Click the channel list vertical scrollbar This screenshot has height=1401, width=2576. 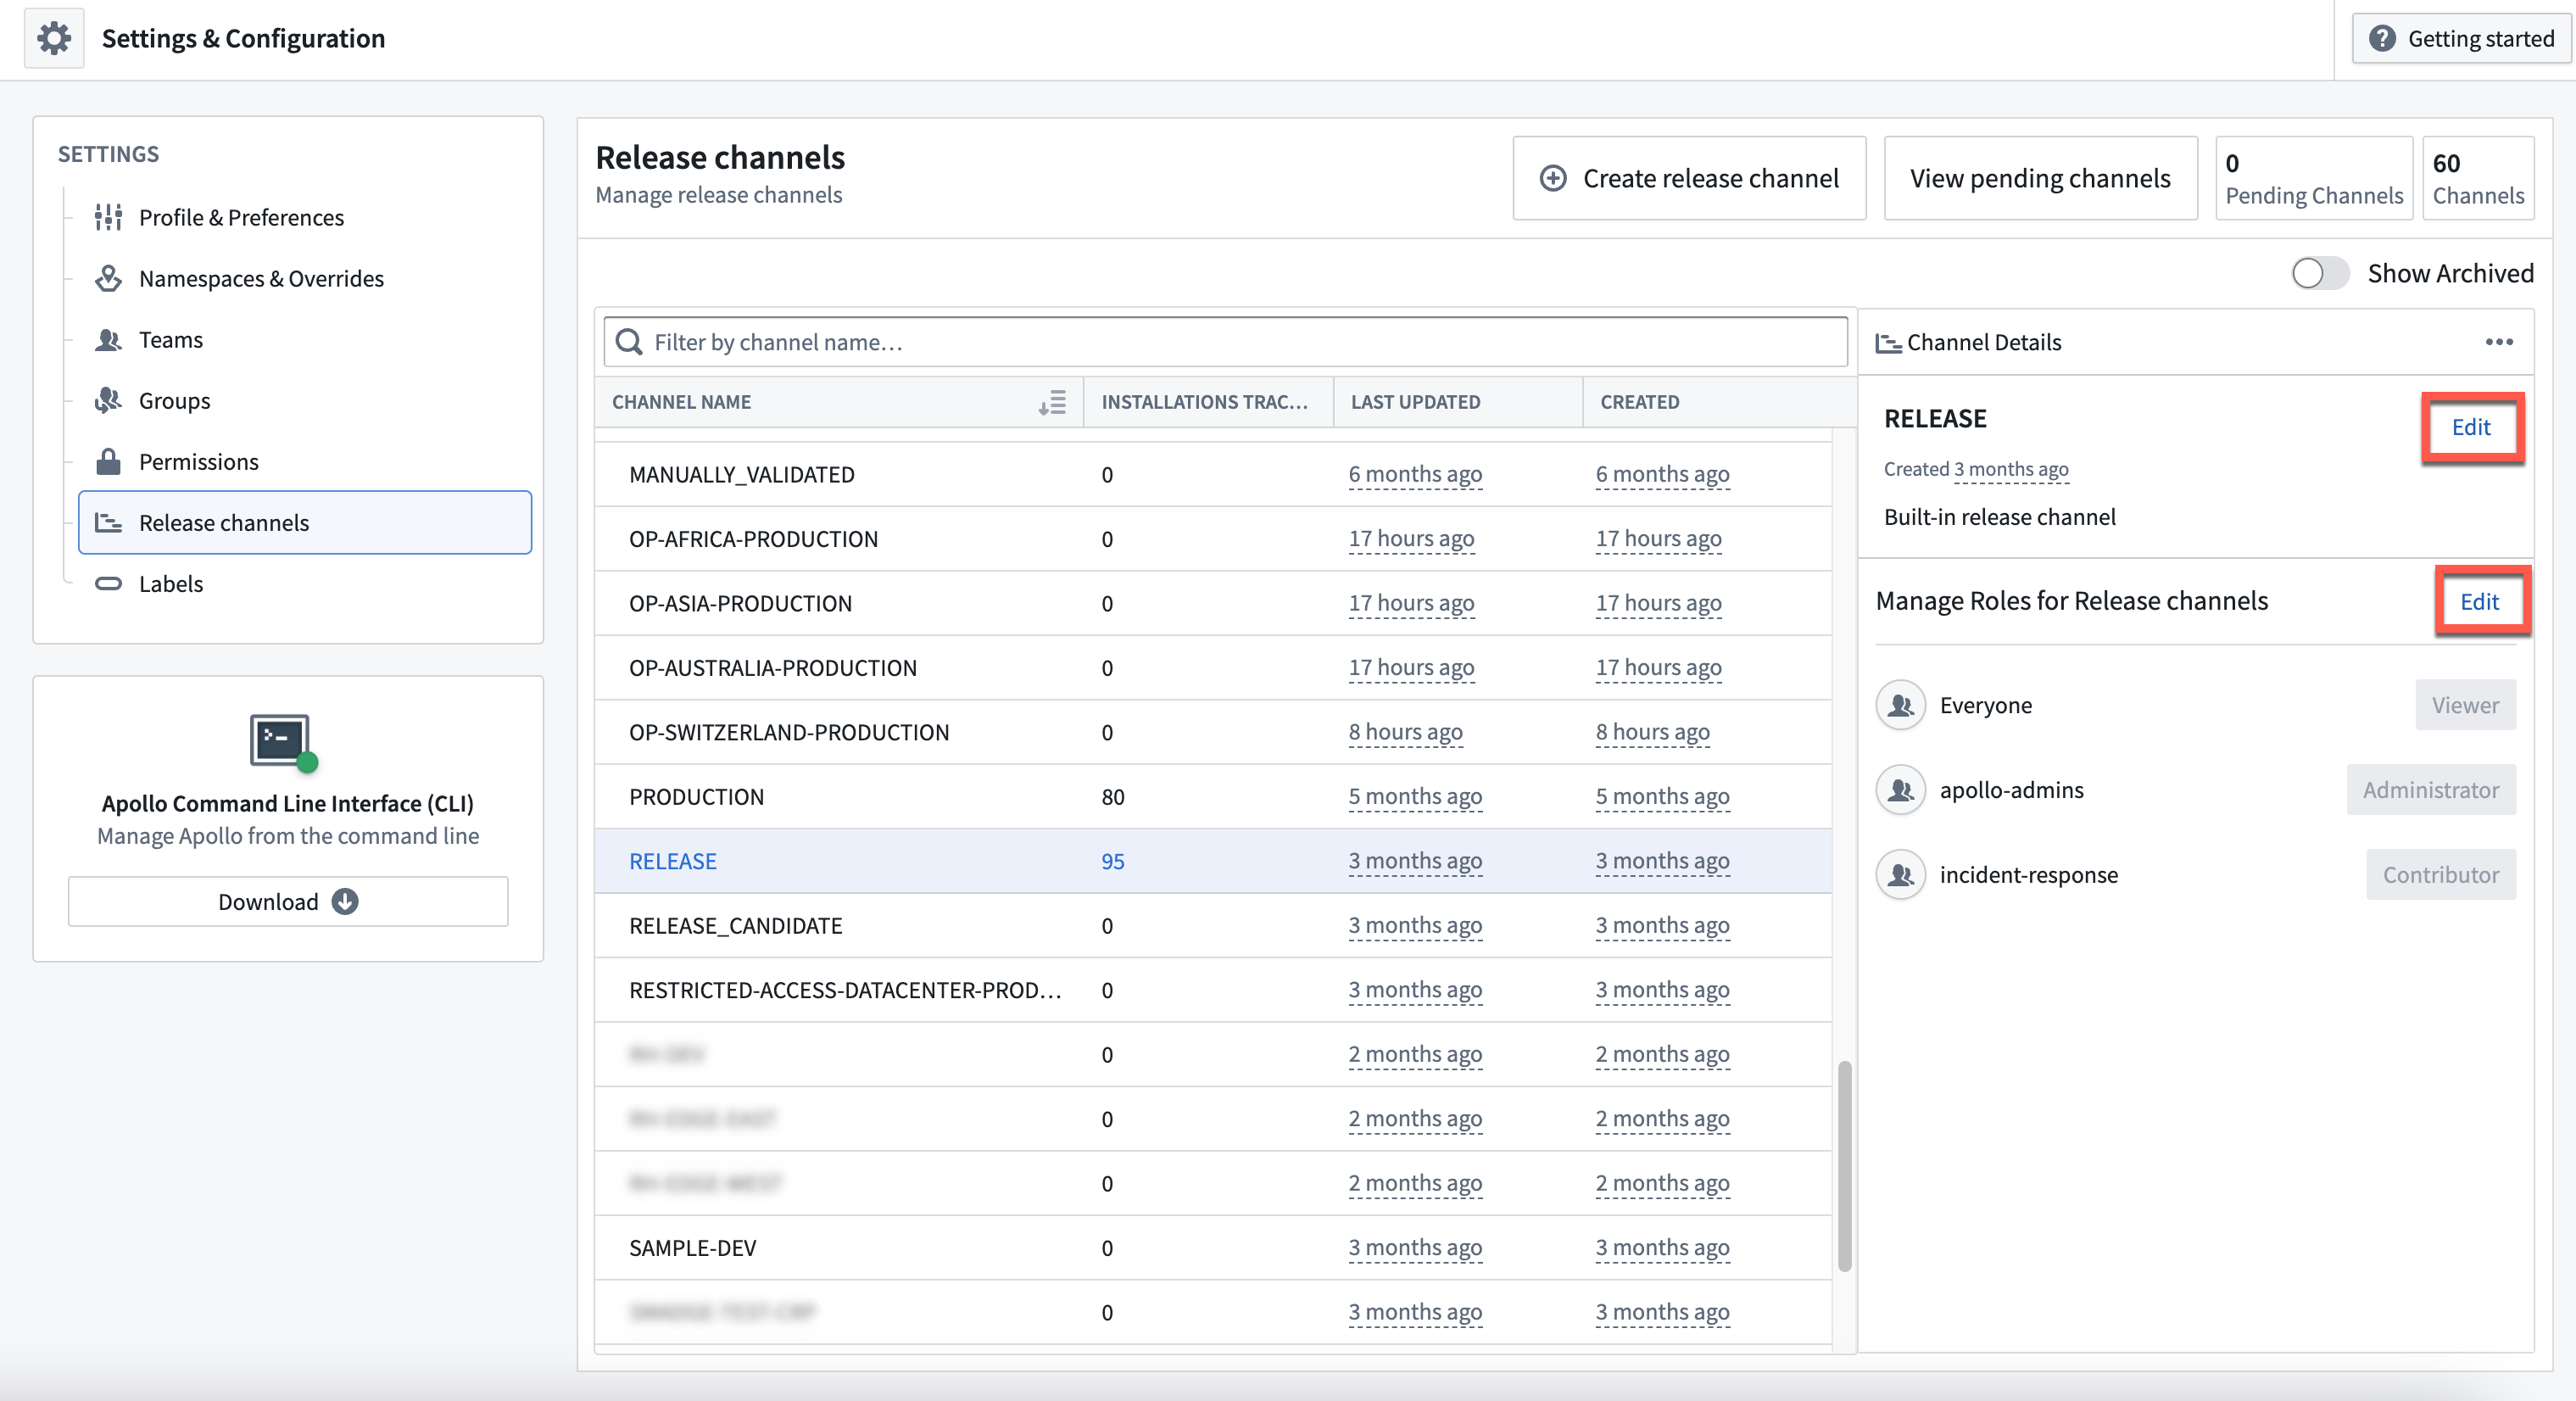[1844, 1165]
